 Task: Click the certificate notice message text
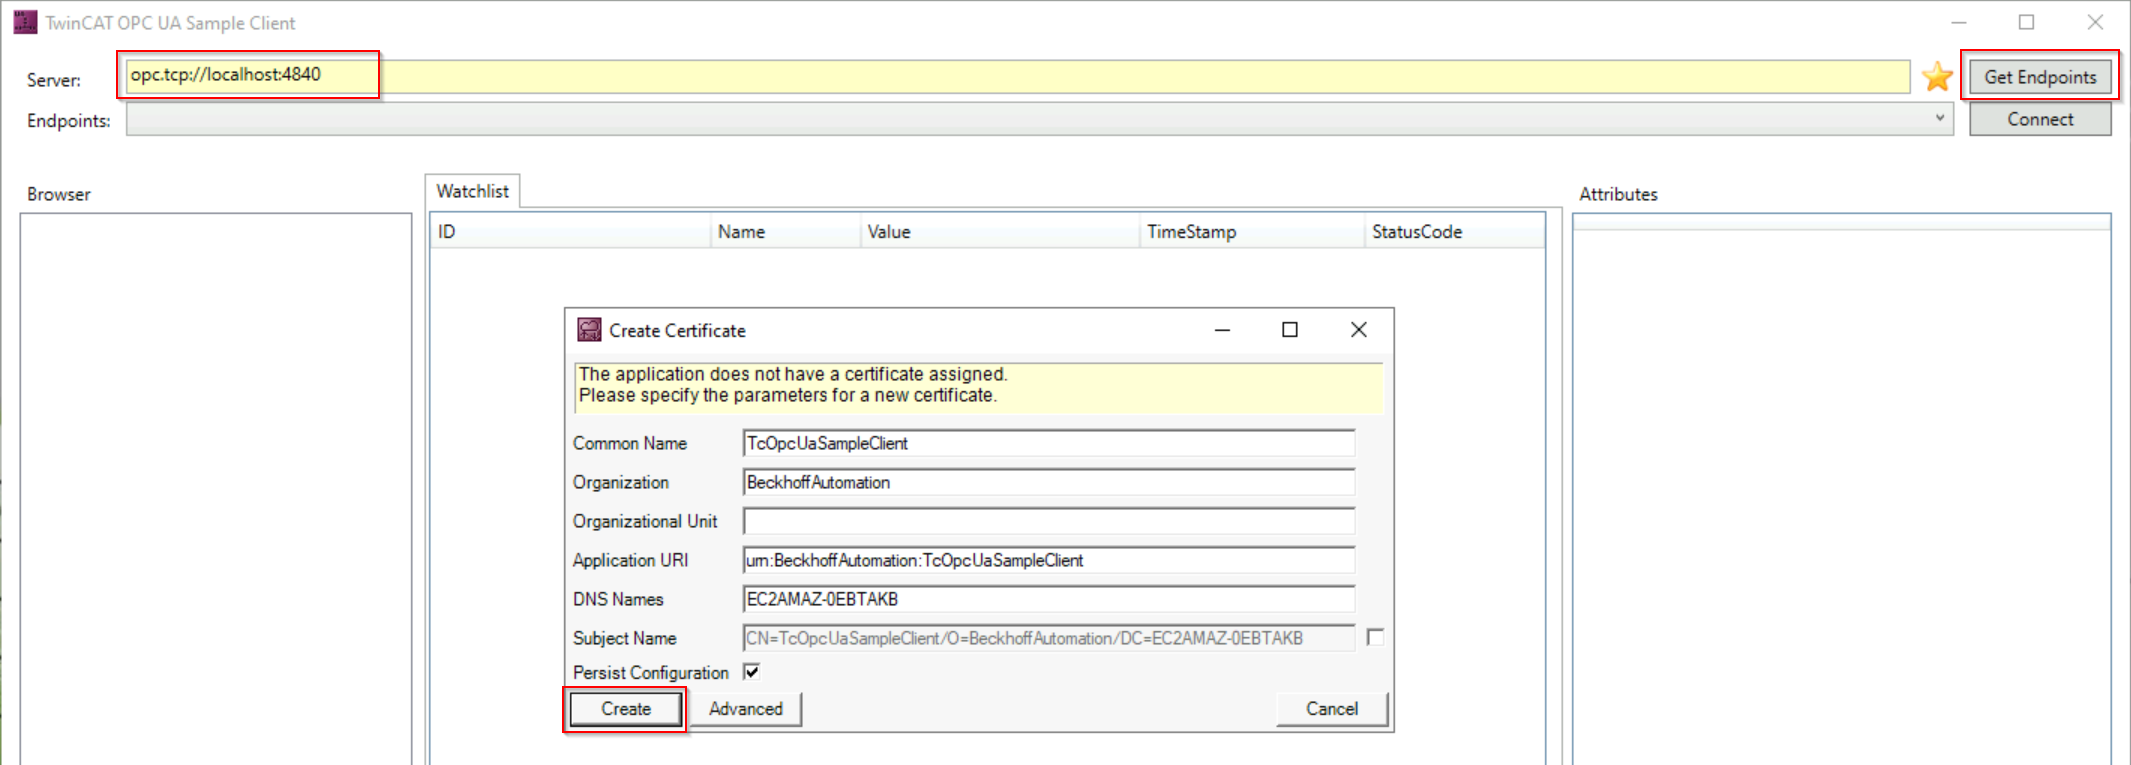click(x=793, y=385)
